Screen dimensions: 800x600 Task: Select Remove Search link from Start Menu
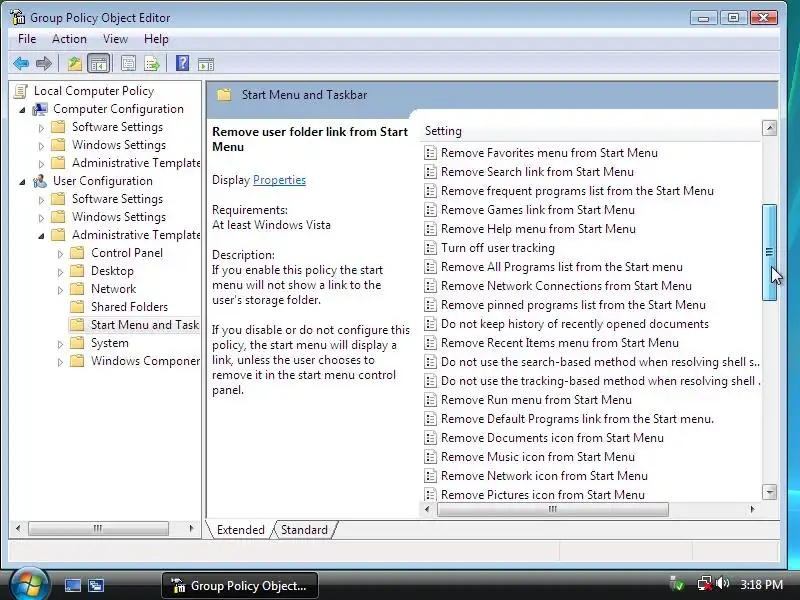(x=537, y=172)
